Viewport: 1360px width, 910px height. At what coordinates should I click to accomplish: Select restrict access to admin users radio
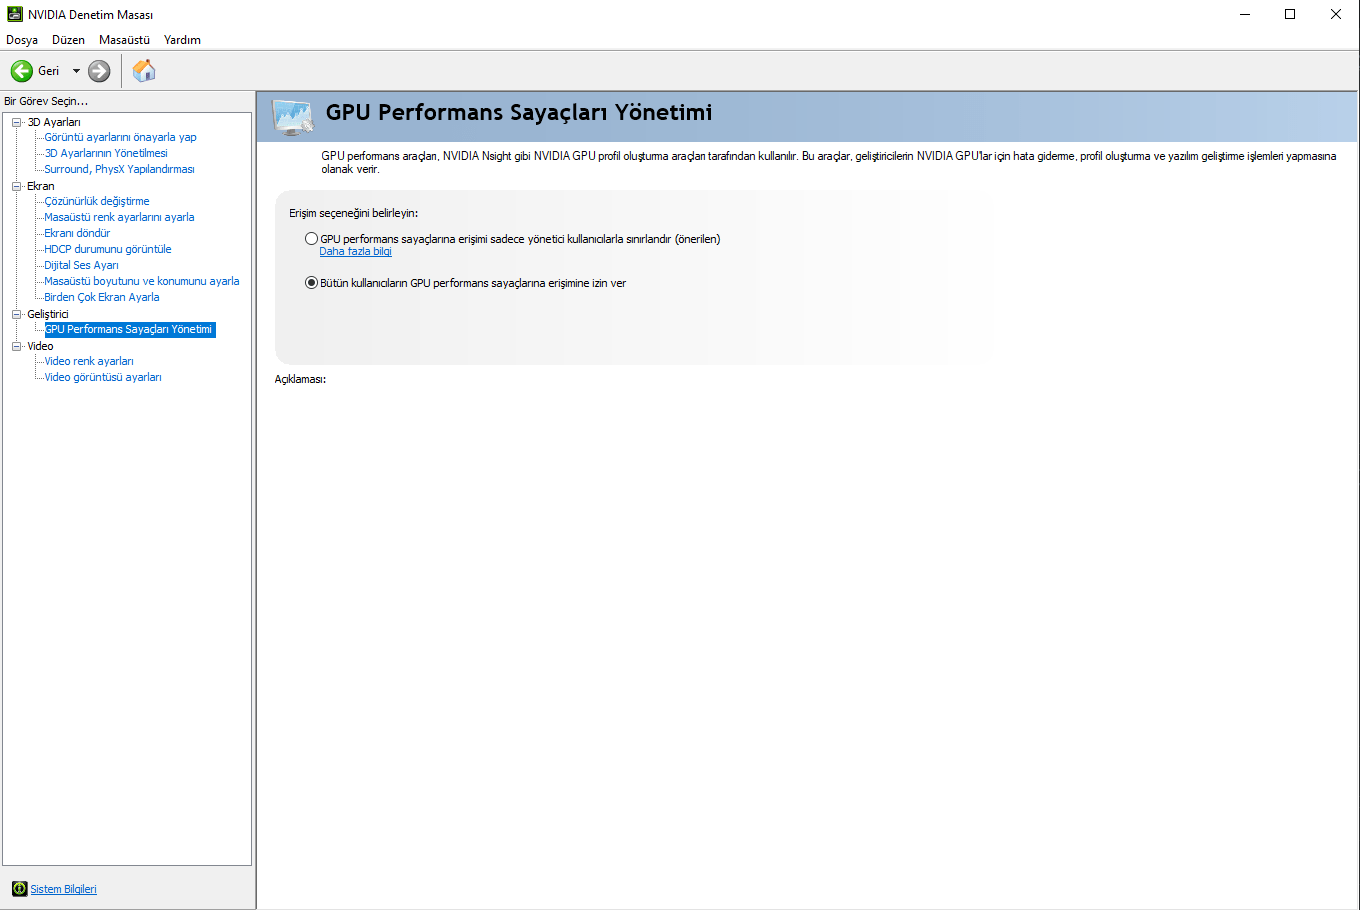click(312, 239)
